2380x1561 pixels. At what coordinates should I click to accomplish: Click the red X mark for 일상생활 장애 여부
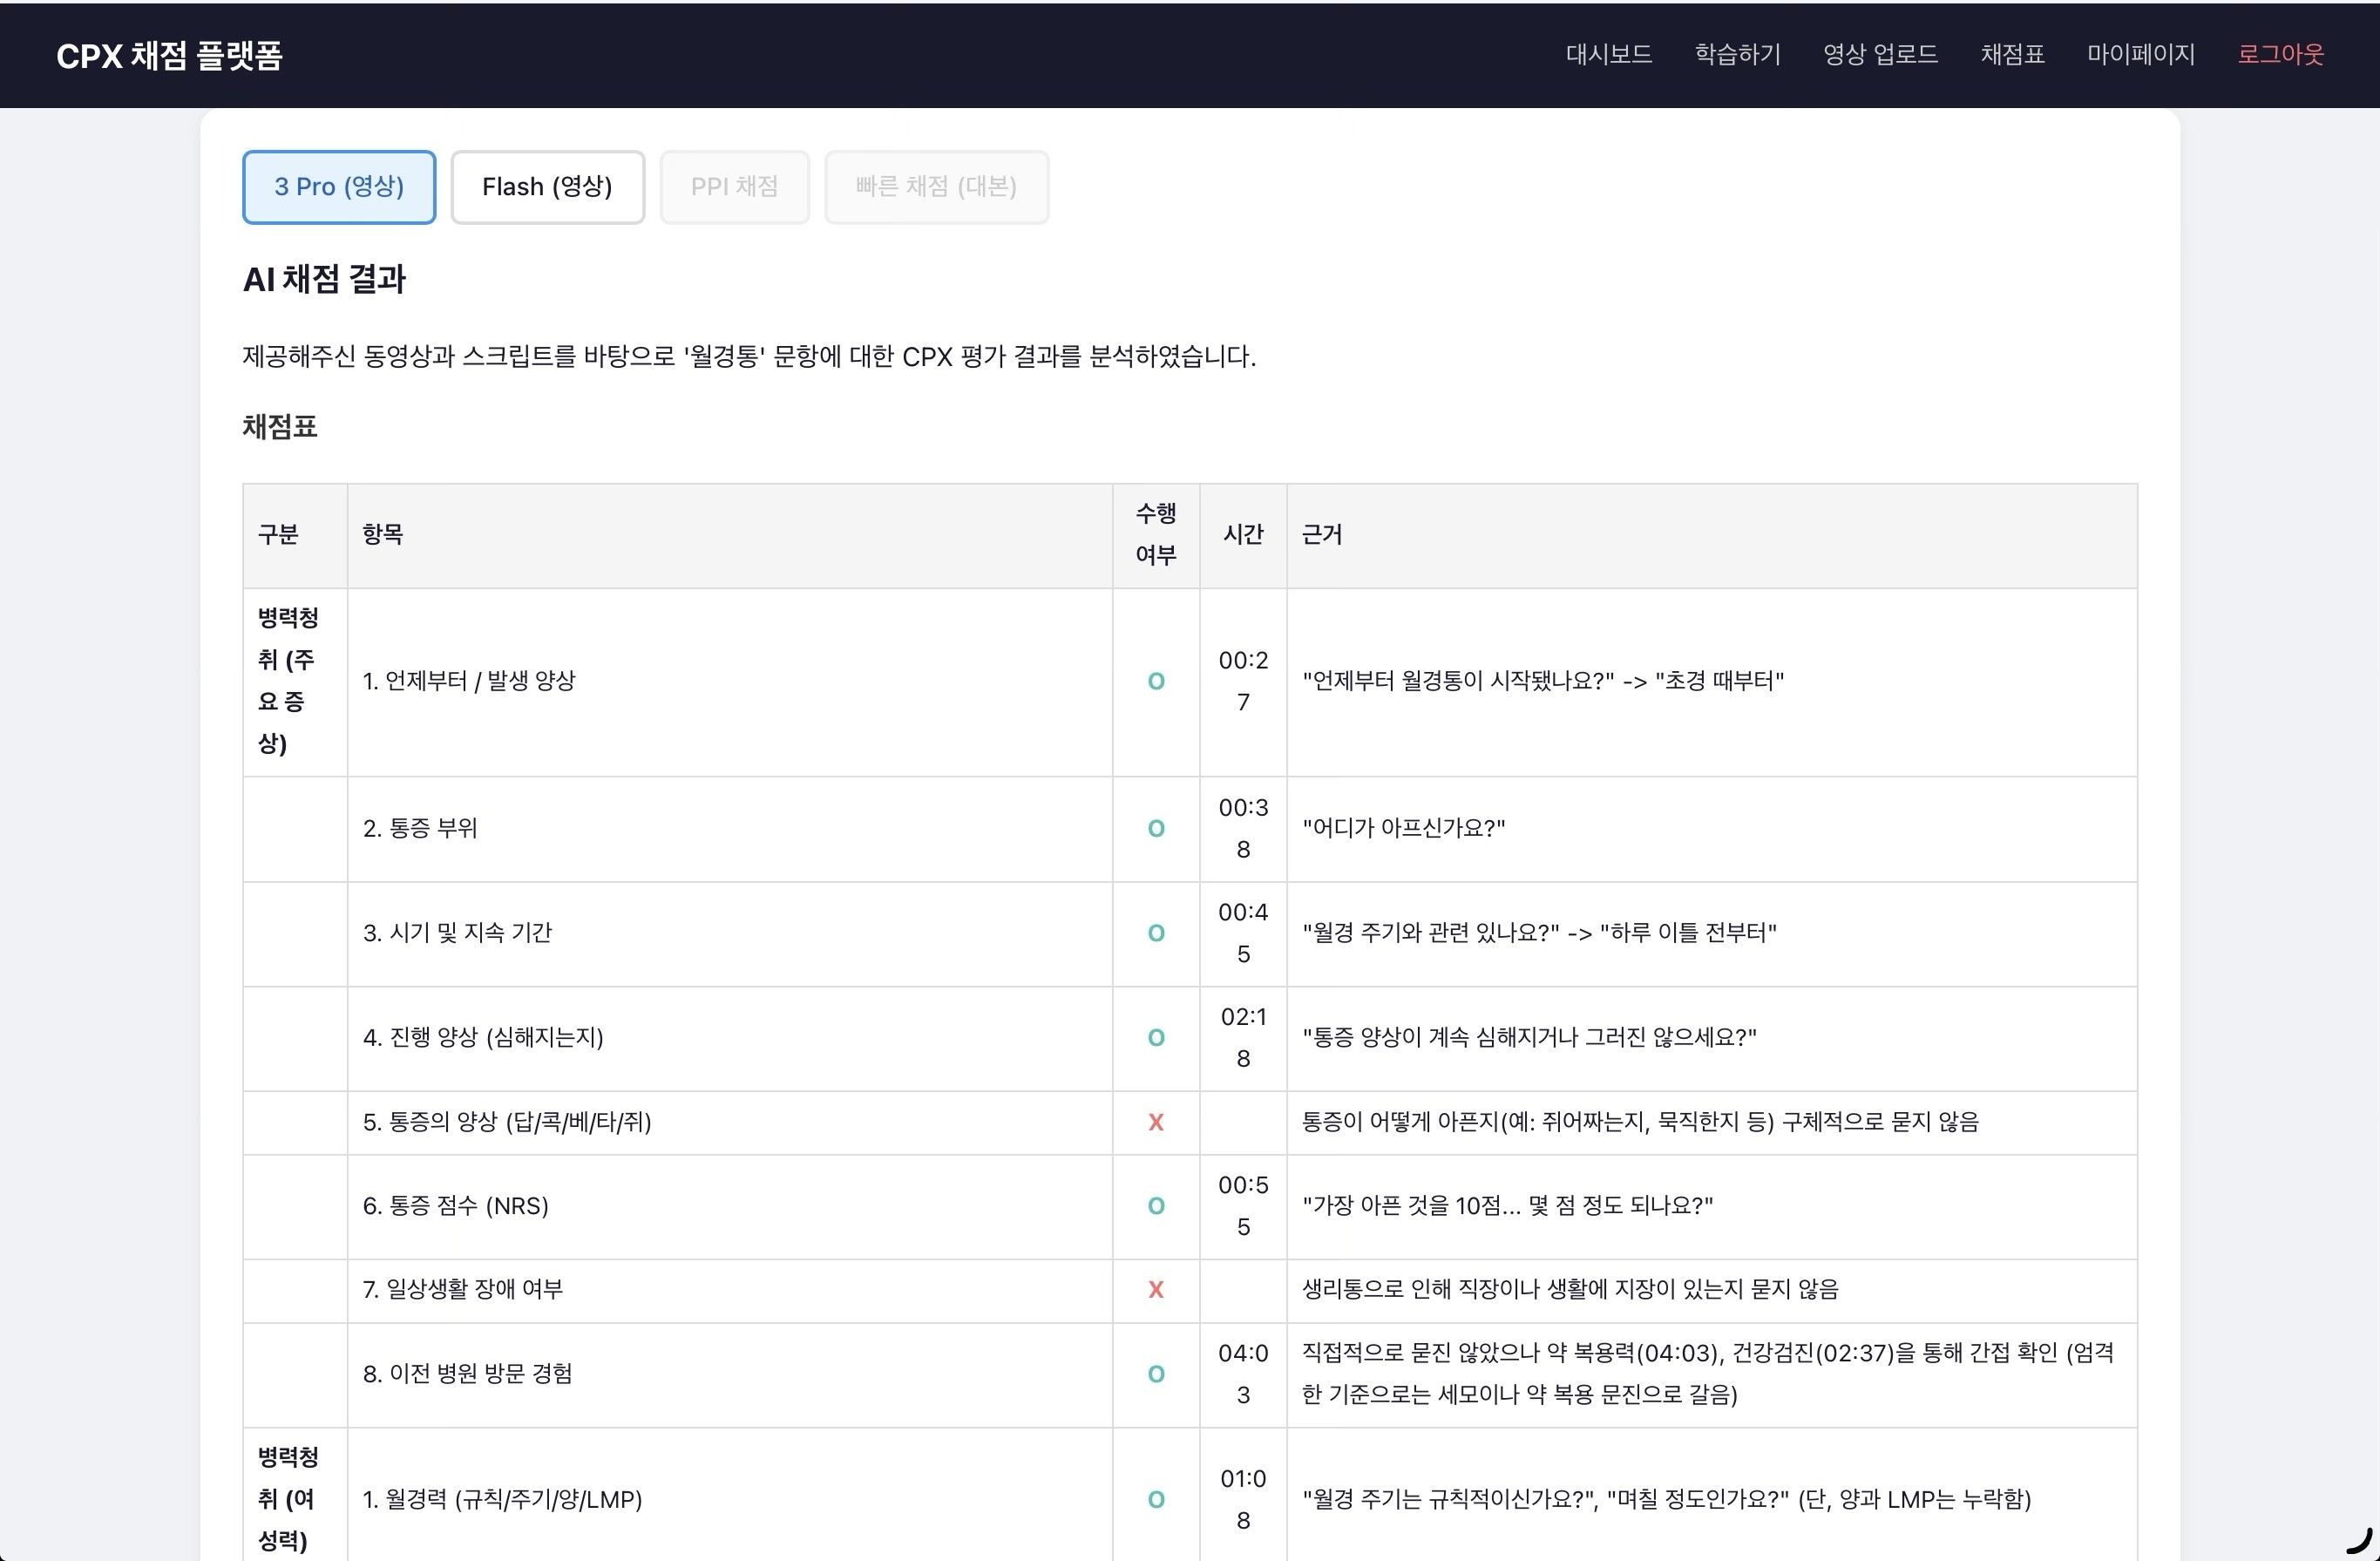tap(1156, 1290)
